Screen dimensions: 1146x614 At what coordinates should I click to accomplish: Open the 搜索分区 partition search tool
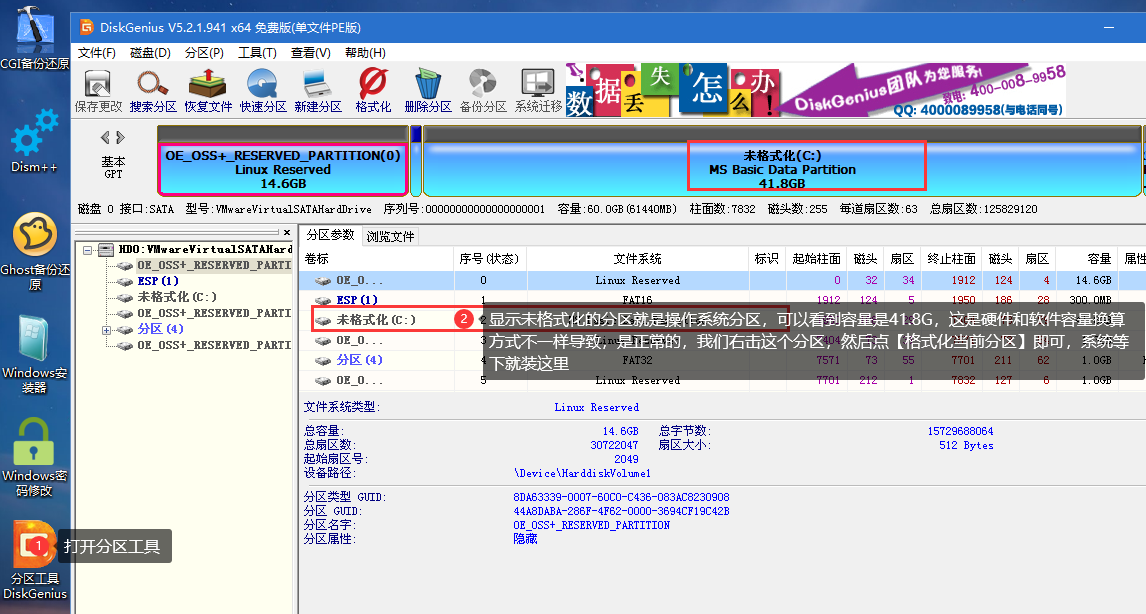click(x=153, y=90)
